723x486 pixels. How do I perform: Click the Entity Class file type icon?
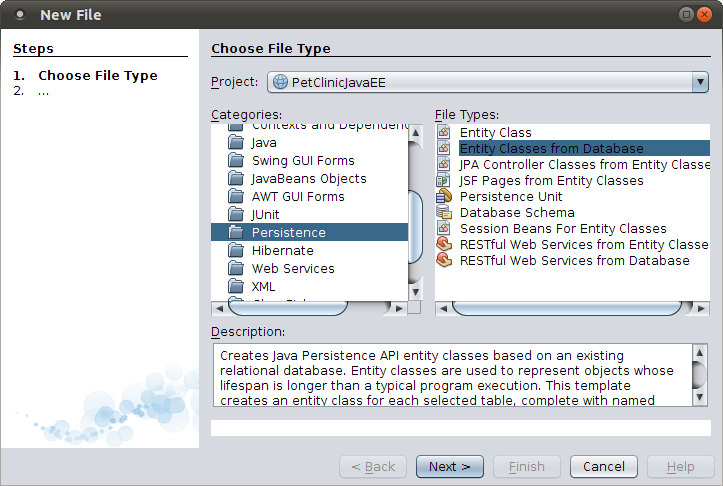(x=444, y=133)
